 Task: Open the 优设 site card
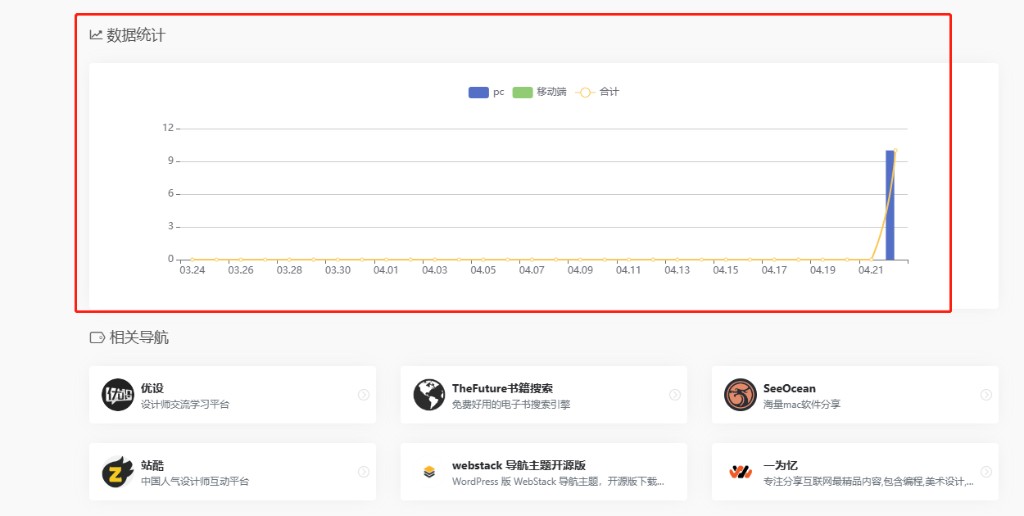[232, 395]
